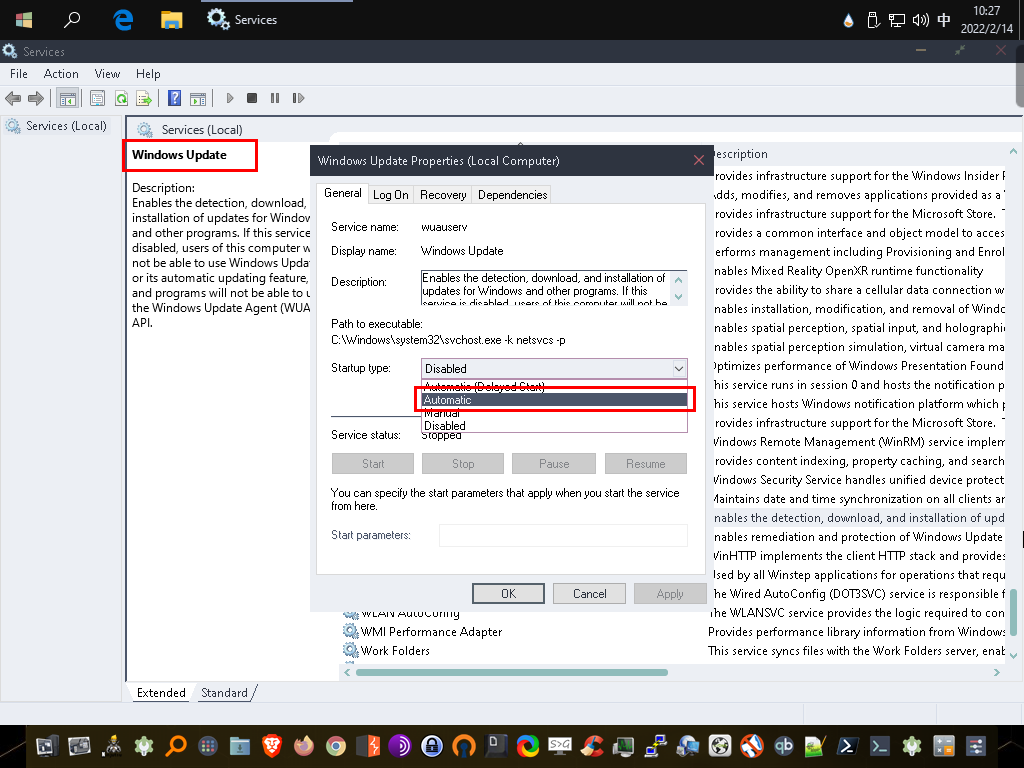Choose Disabled in the dropdown list

(x=554, y=426)
